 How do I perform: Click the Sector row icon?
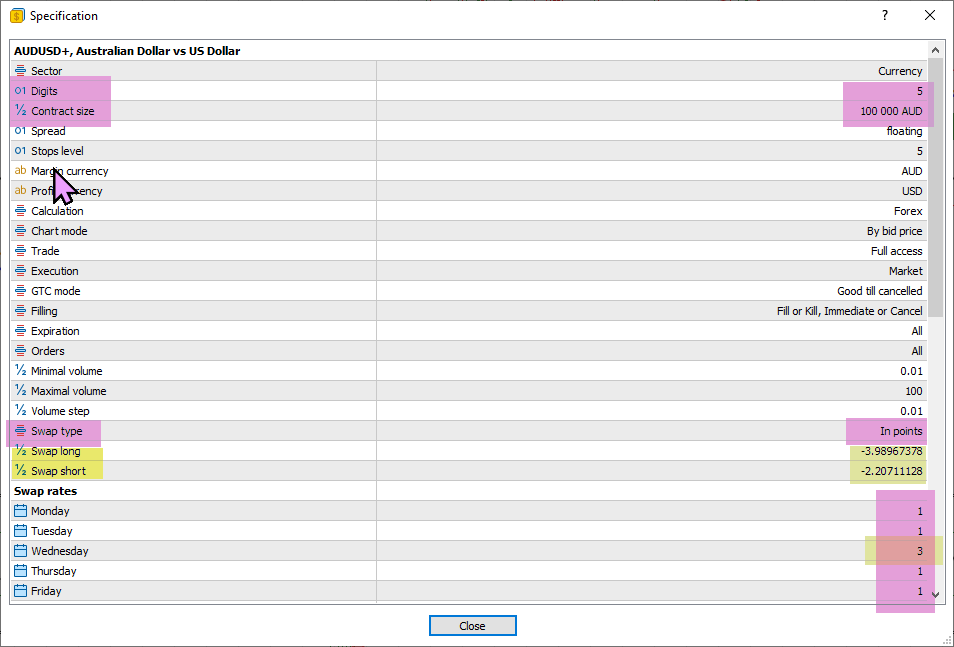pyautogui.click(x=20, y=71)
